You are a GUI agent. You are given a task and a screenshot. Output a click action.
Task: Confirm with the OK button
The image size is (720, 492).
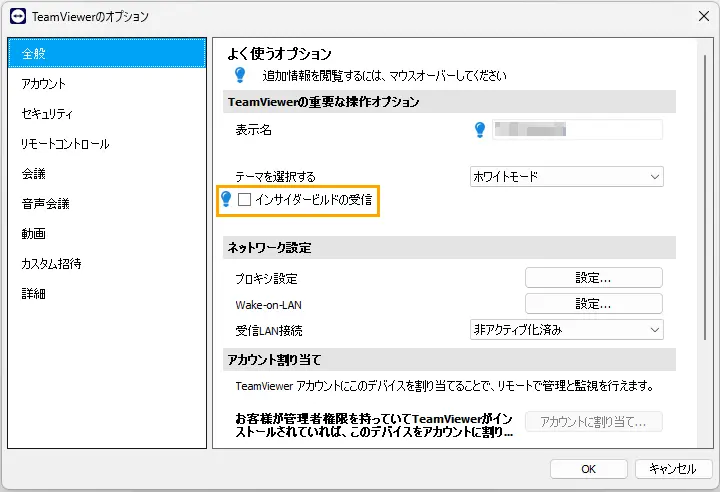[x=589, y=469]
